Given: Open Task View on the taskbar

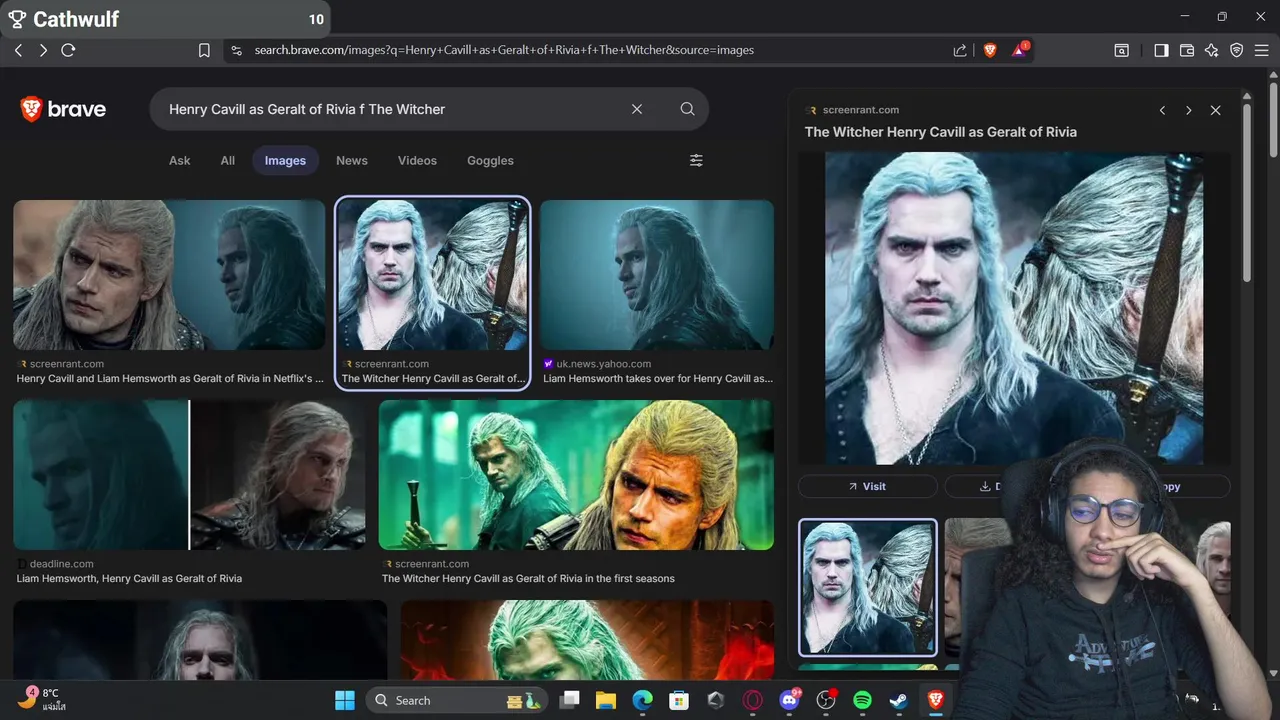Looking at the screenshot, I should pyautogui.click(x=570, y=700).
